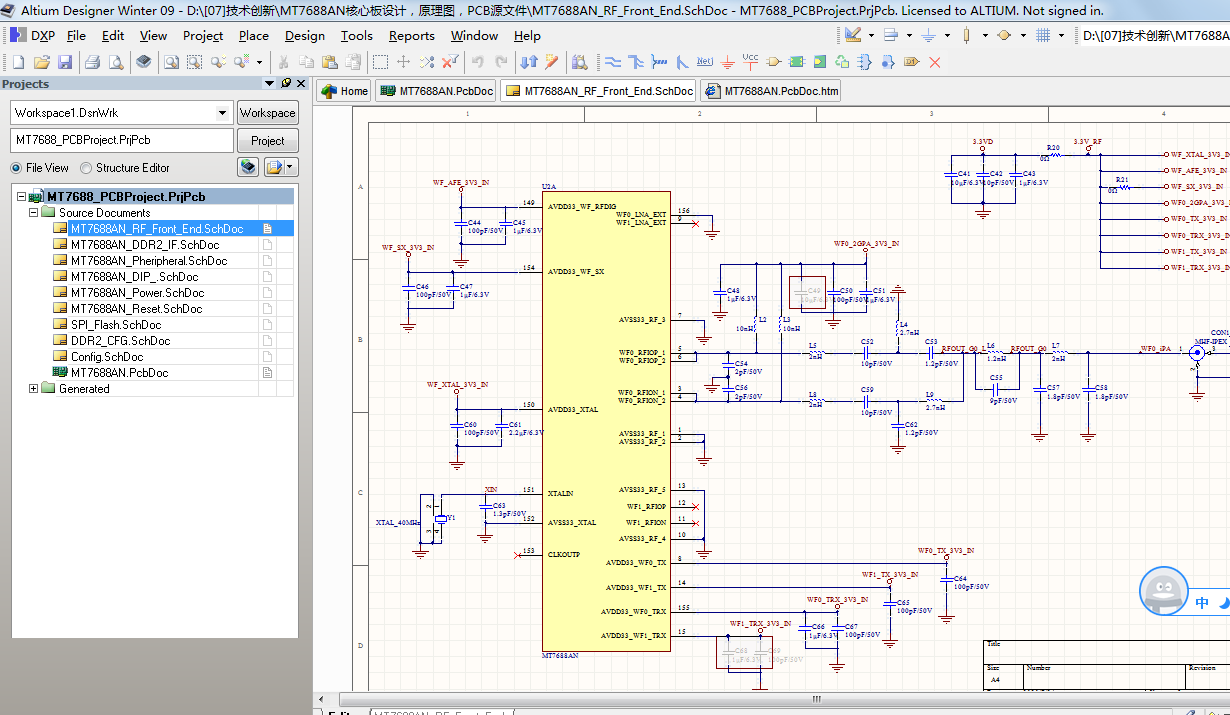Select the Place Wire tool
1230x715 pixels.
613,62
